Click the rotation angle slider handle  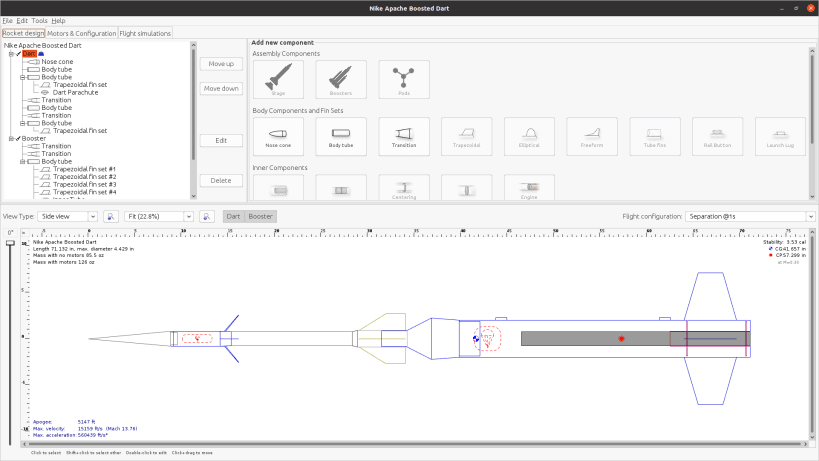[x=10, y=243]
